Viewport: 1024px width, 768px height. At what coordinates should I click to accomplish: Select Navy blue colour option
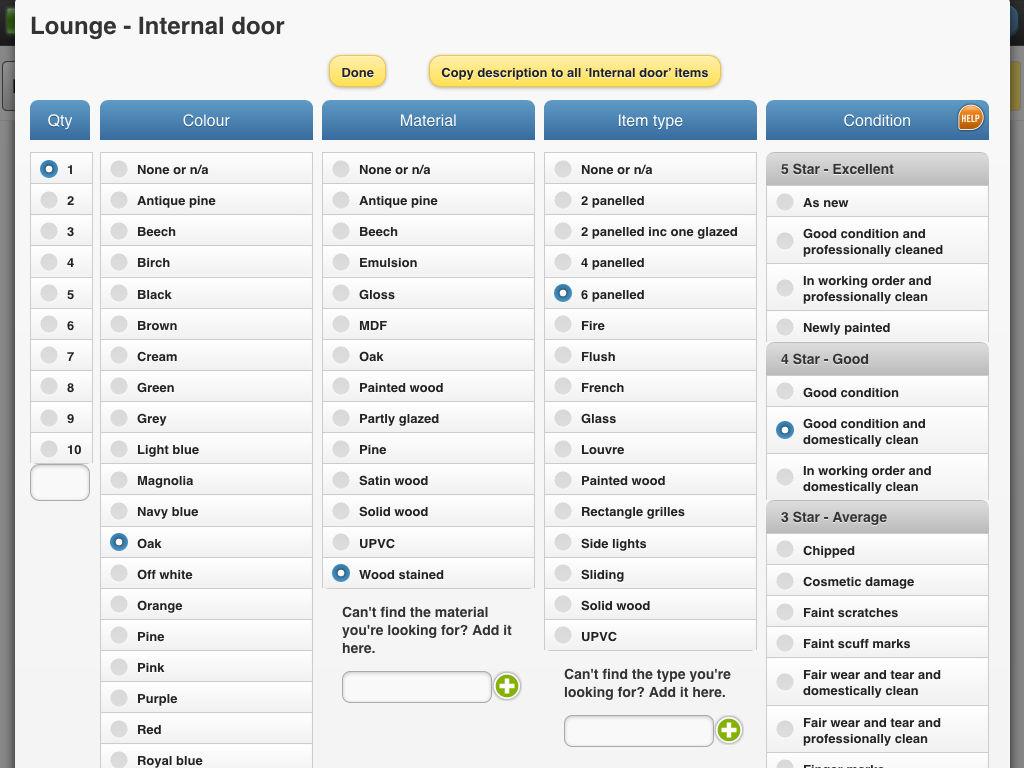point(119,511)
